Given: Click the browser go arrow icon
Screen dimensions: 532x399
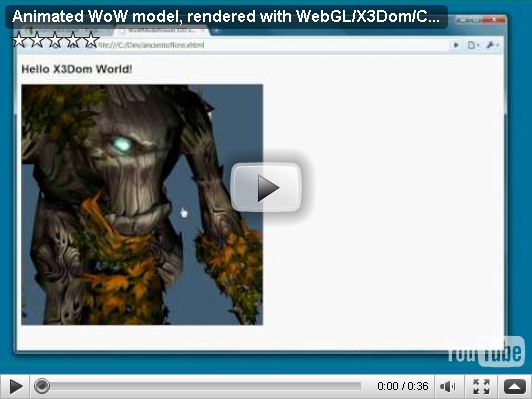Looking at the screenshot, I should click(456, 45).
